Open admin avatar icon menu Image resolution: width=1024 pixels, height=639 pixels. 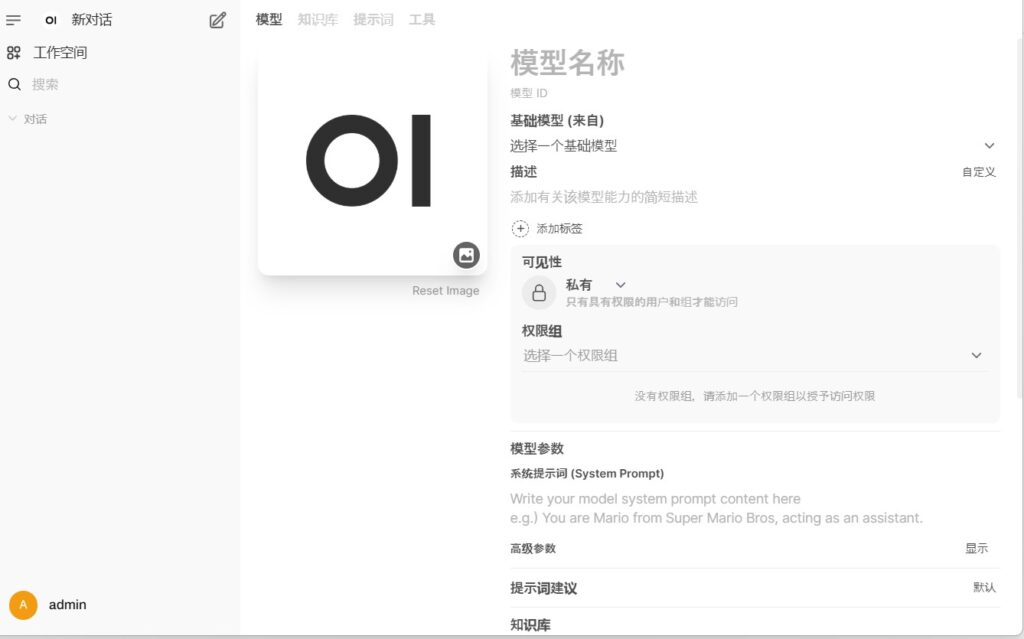(24, 605)
